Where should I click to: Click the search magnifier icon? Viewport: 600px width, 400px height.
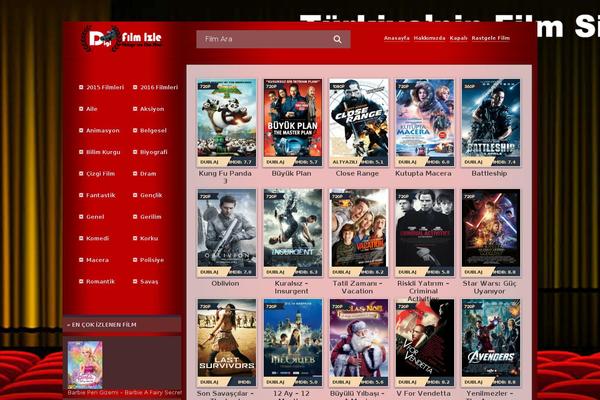337,39
